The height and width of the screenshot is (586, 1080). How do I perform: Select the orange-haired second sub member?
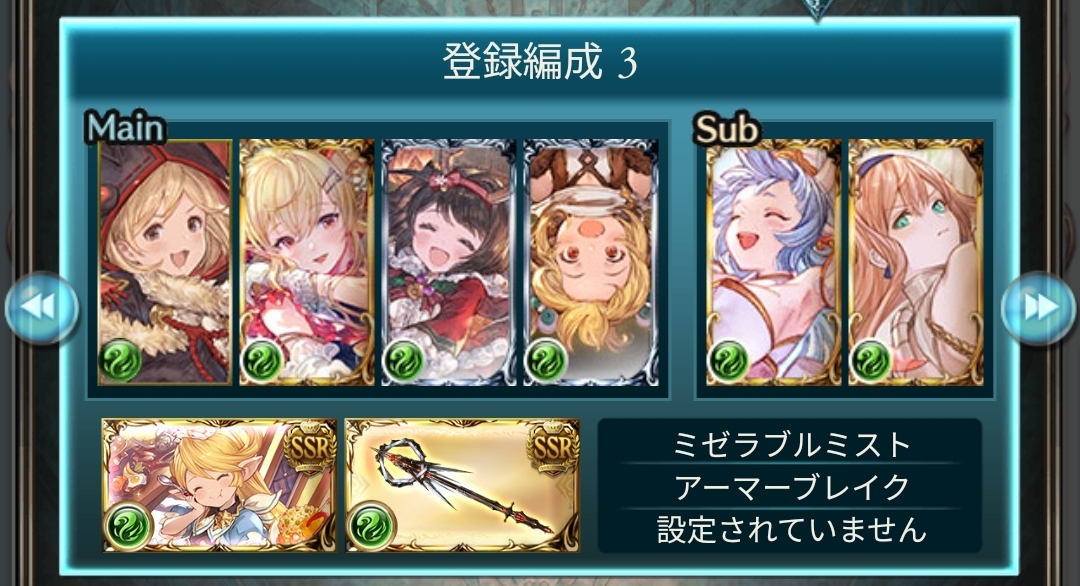(x=915, y=262)
